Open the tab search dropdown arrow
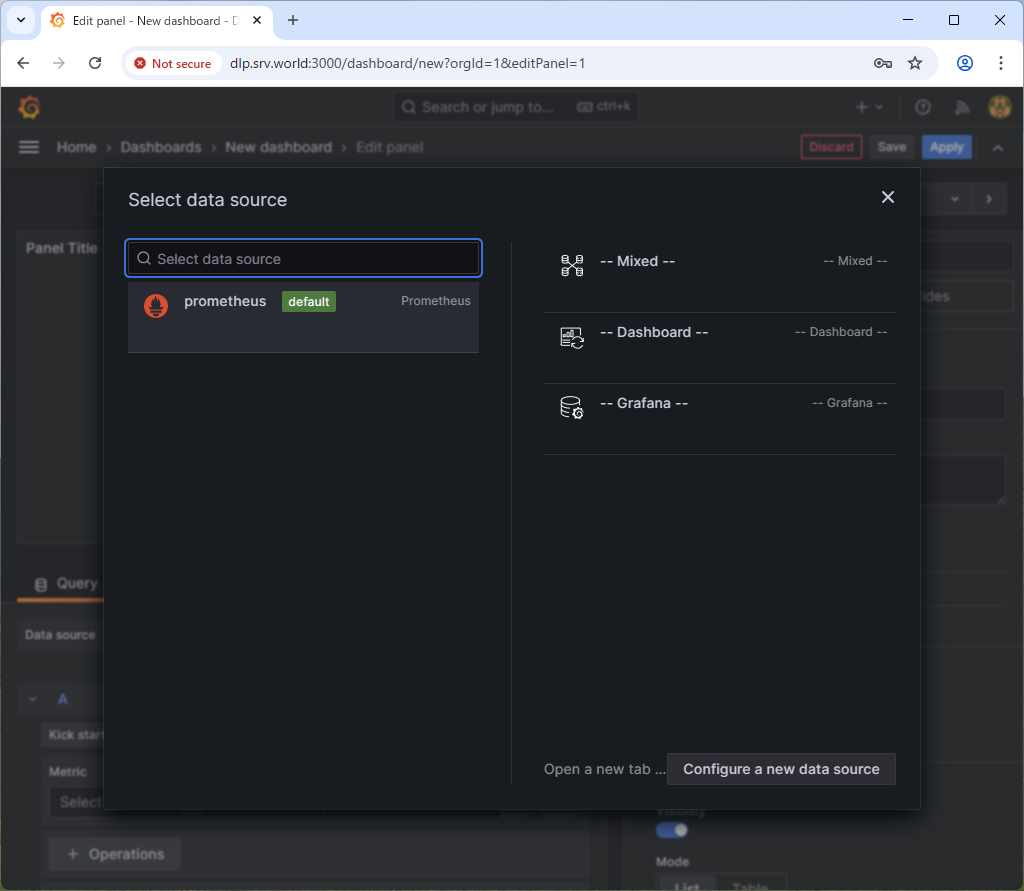 coord(21,20)
